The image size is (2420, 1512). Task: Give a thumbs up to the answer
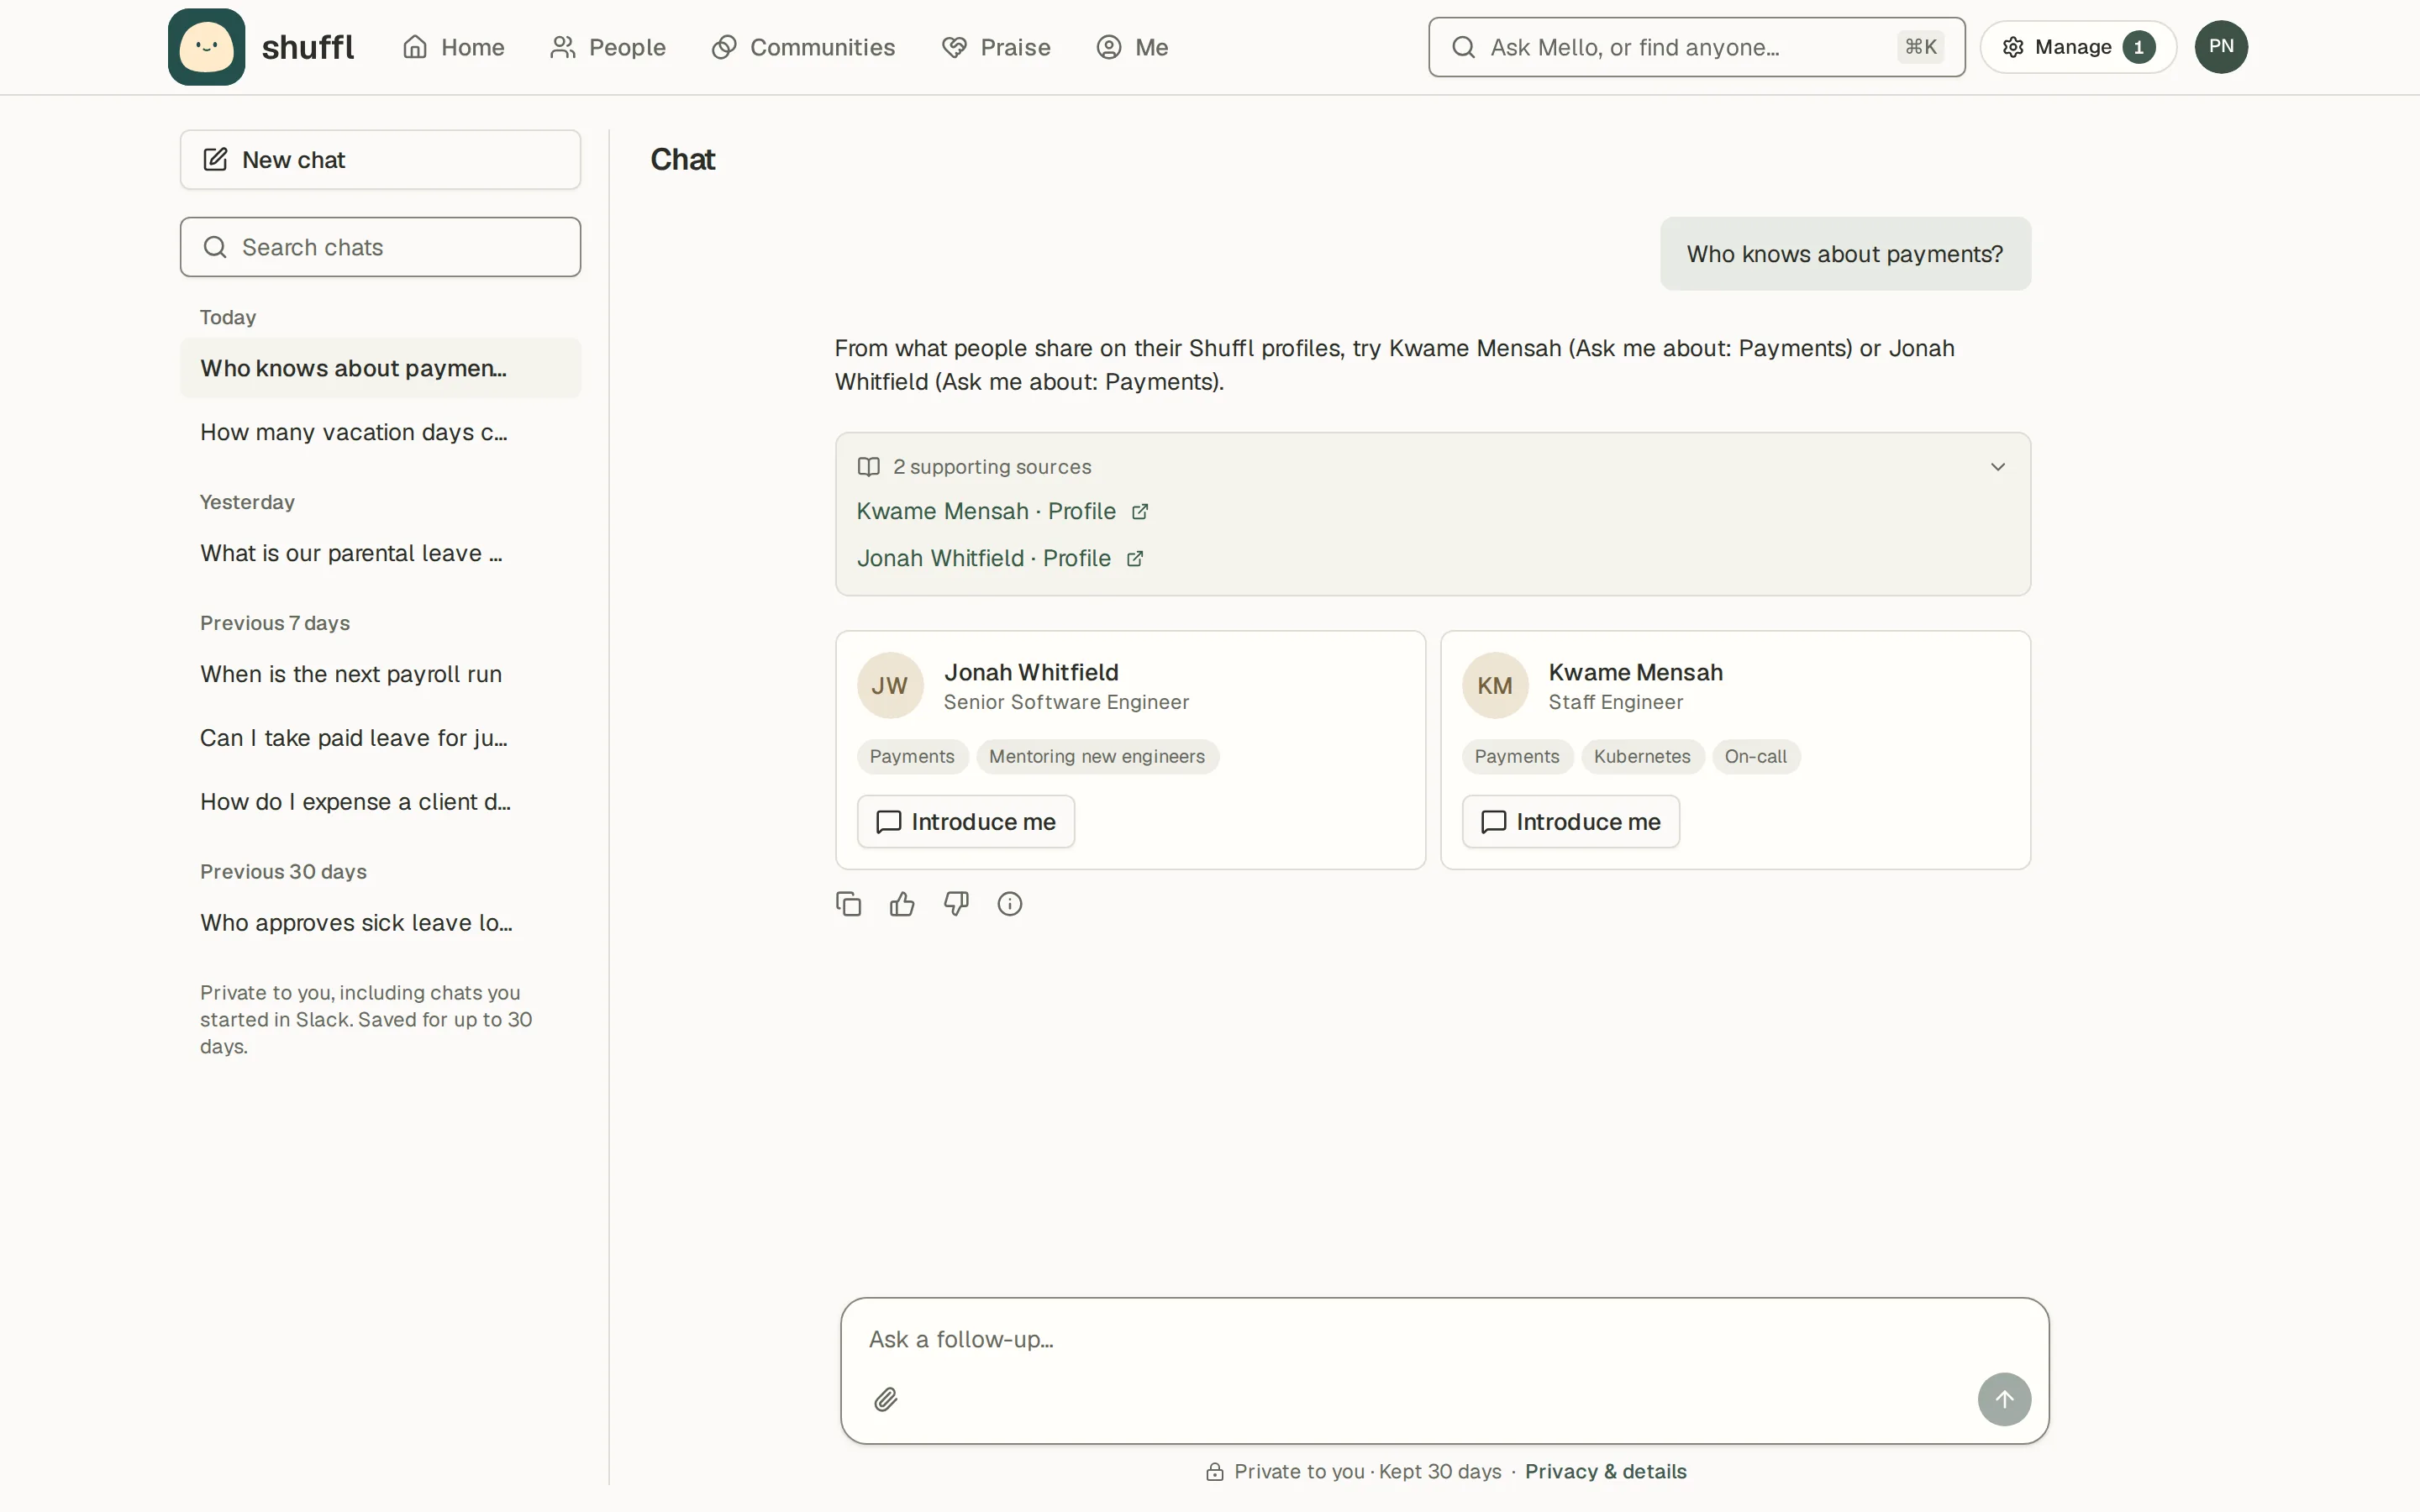902,904
